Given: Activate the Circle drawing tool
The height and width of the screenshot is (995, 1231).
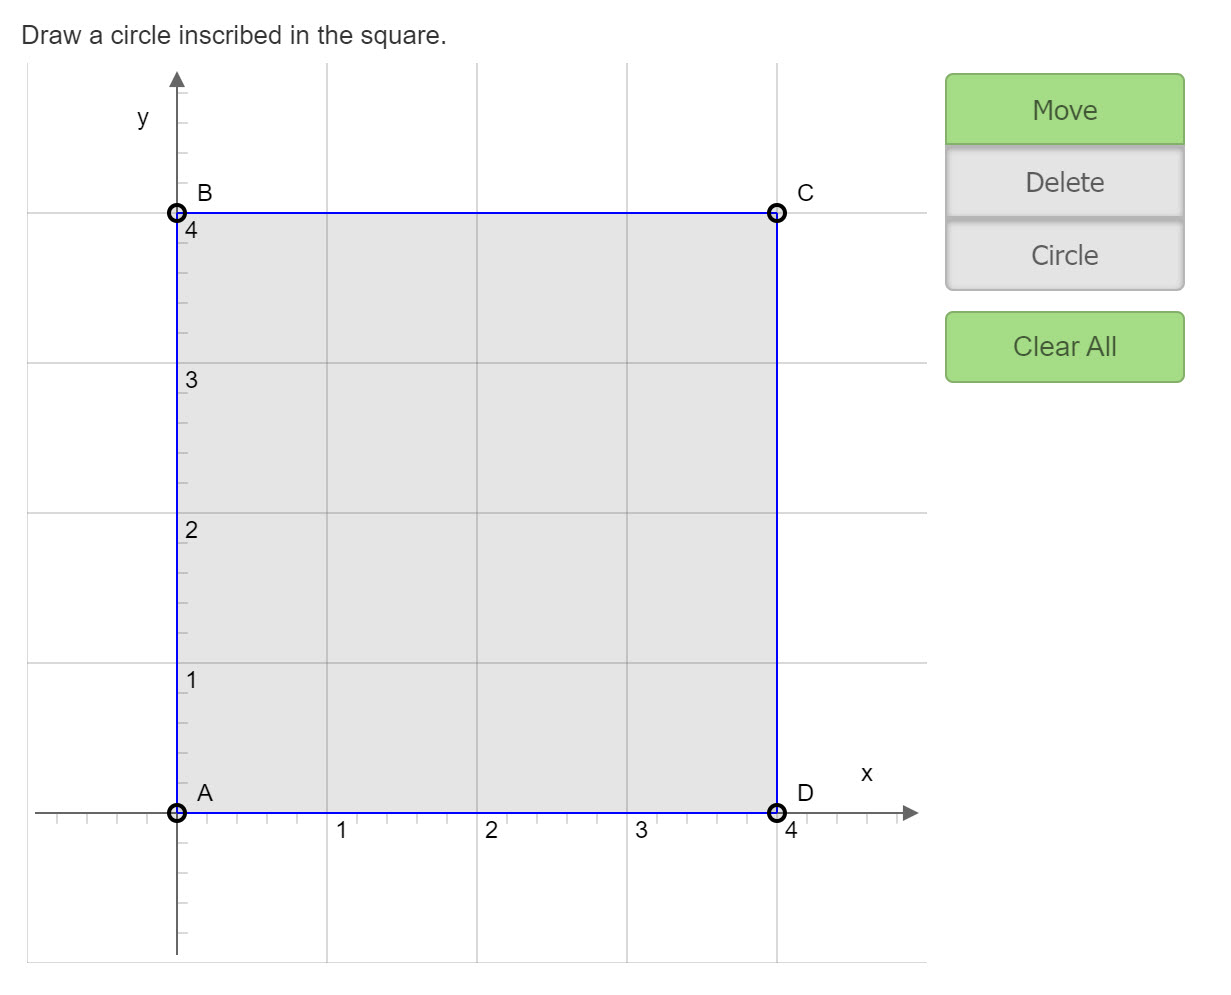Looking at the screenshot, I should point(1064,255).
